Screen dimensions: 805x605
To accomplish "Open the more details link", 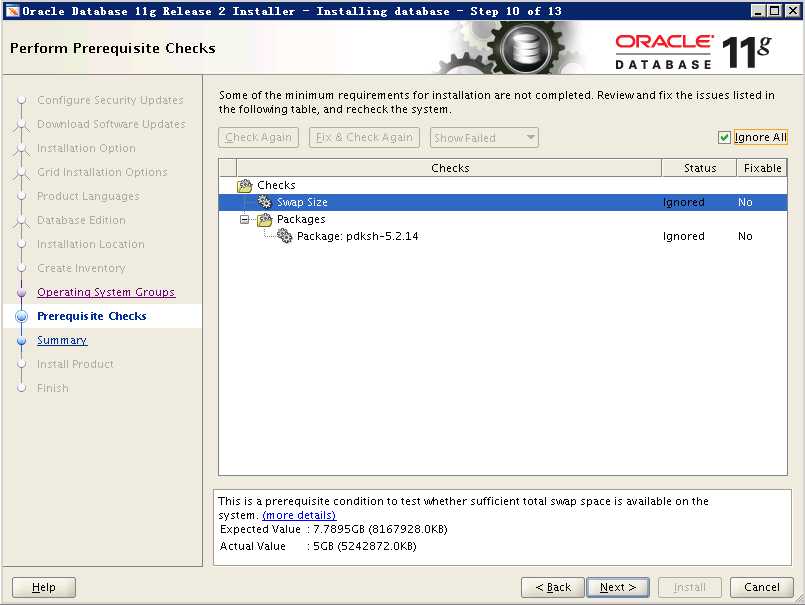I will coord(299,515).
